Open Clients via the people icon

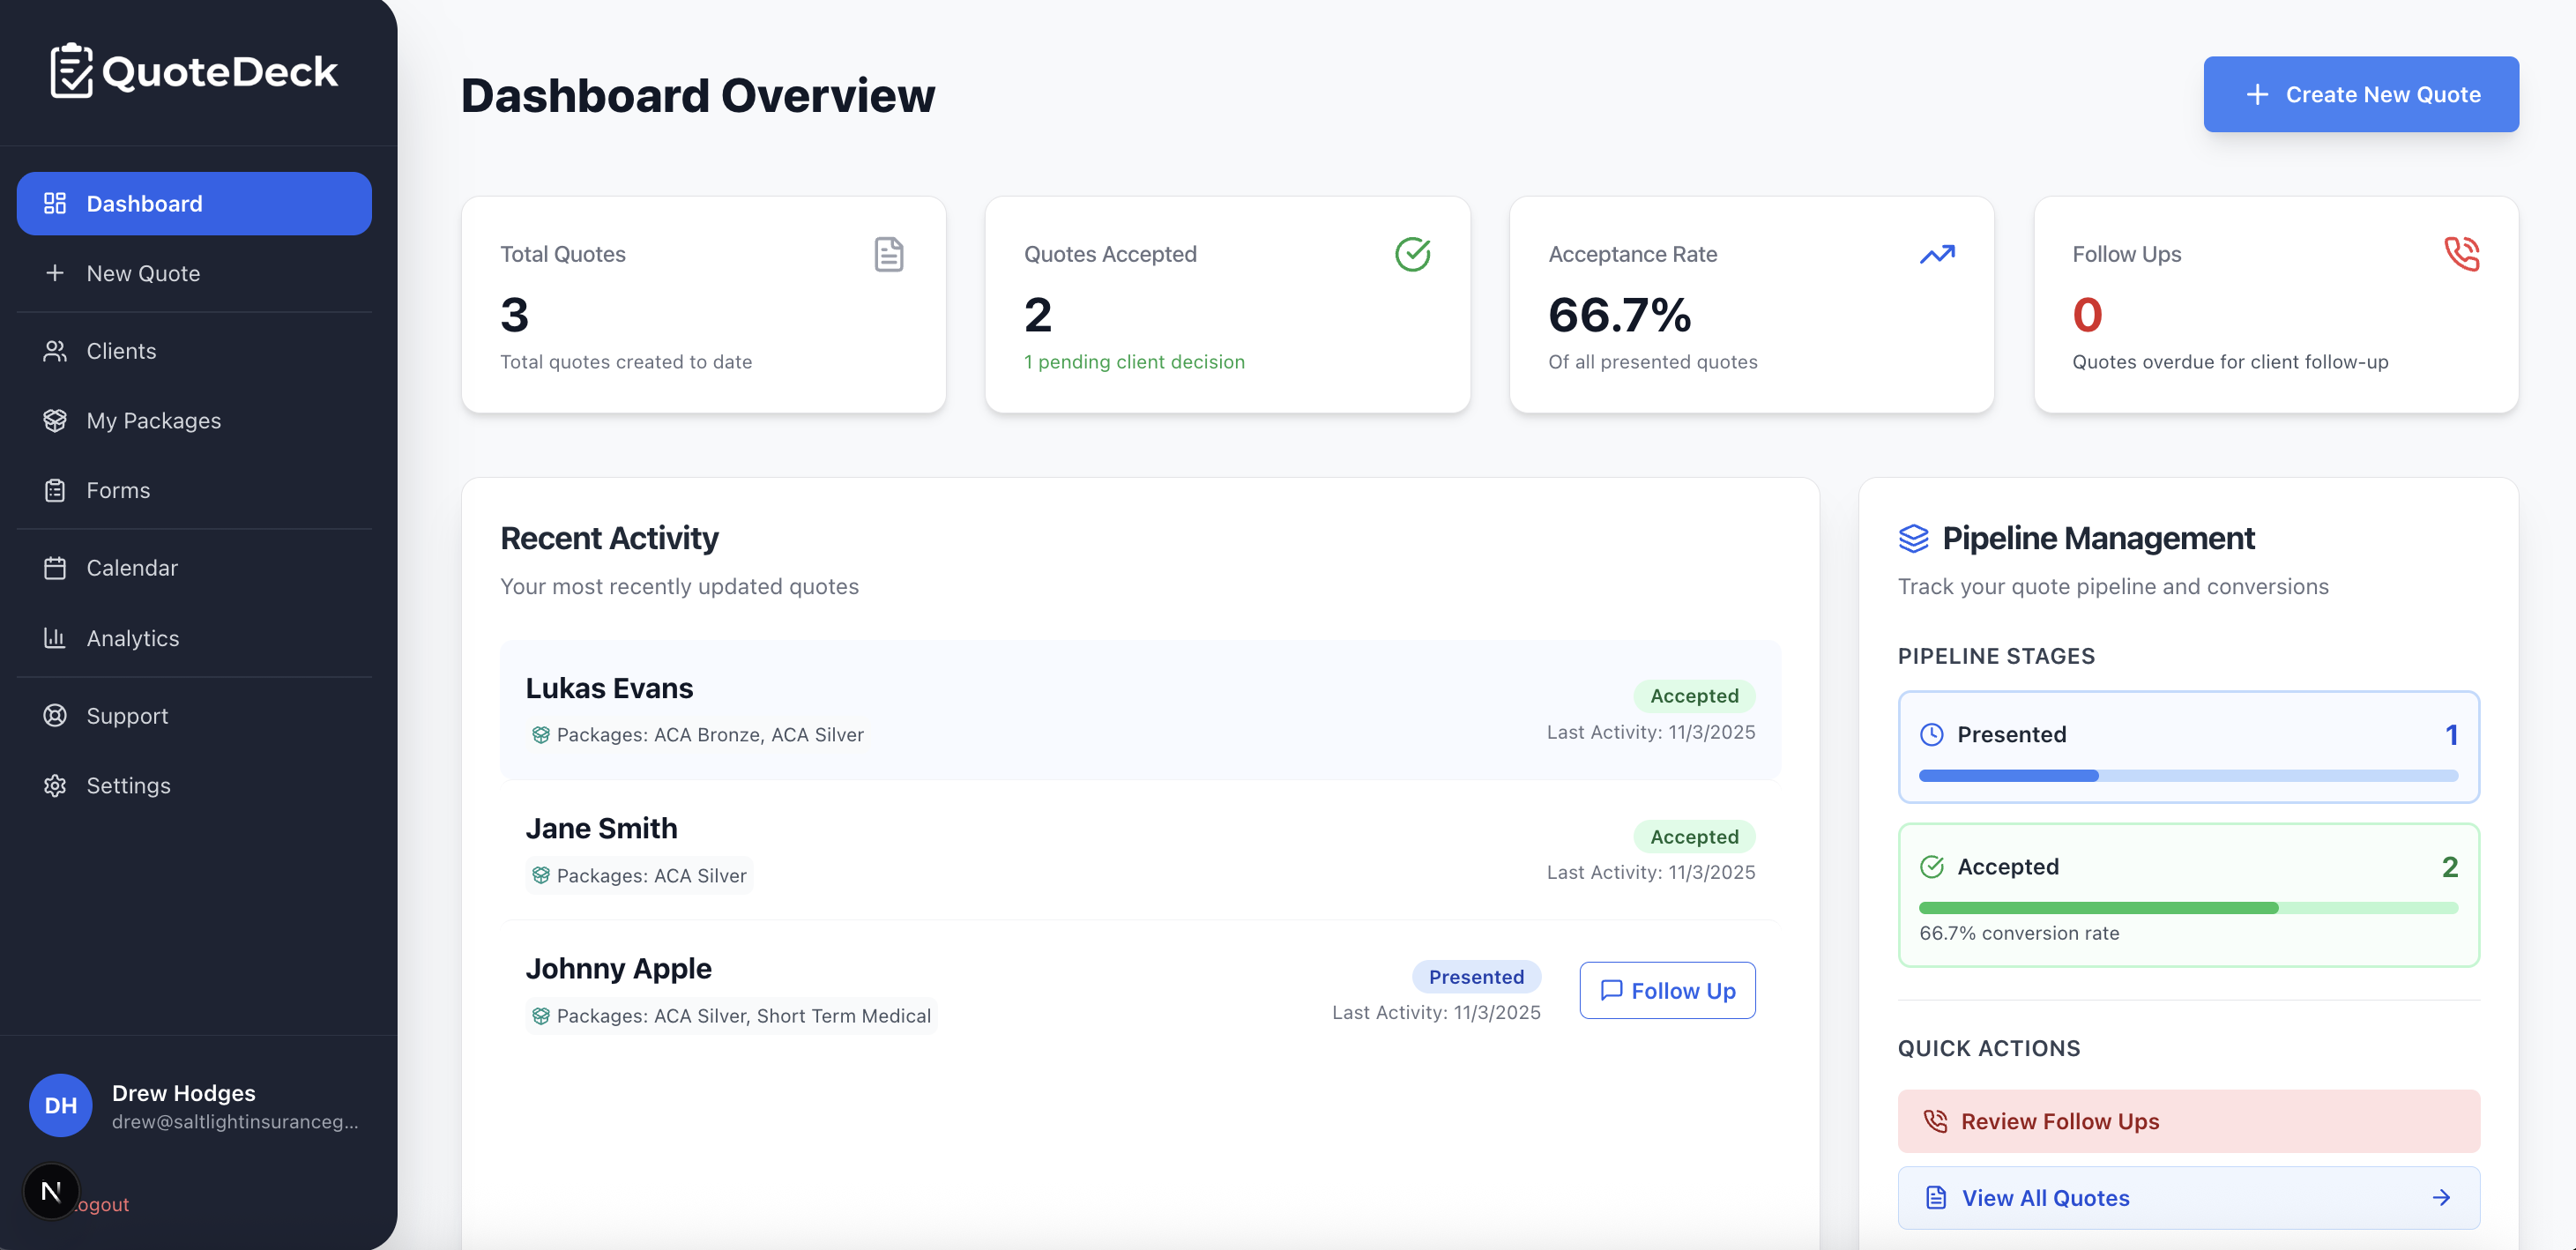pyautogui.click(x=55, y=350)
